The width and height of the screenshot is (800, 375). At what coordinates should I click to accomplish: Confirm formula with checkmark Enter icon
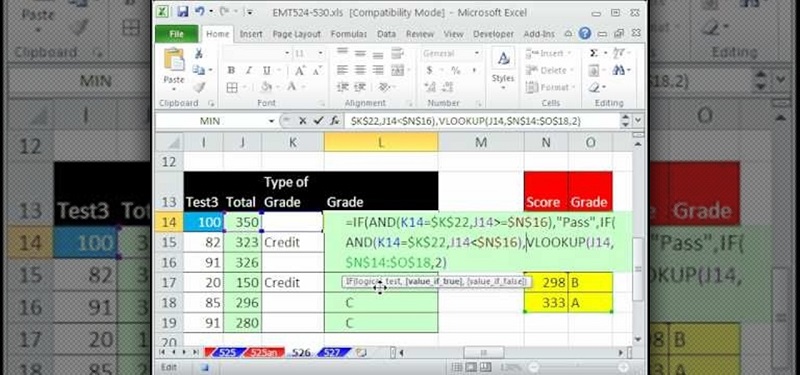pyautogui.click(x=319, y=121)
